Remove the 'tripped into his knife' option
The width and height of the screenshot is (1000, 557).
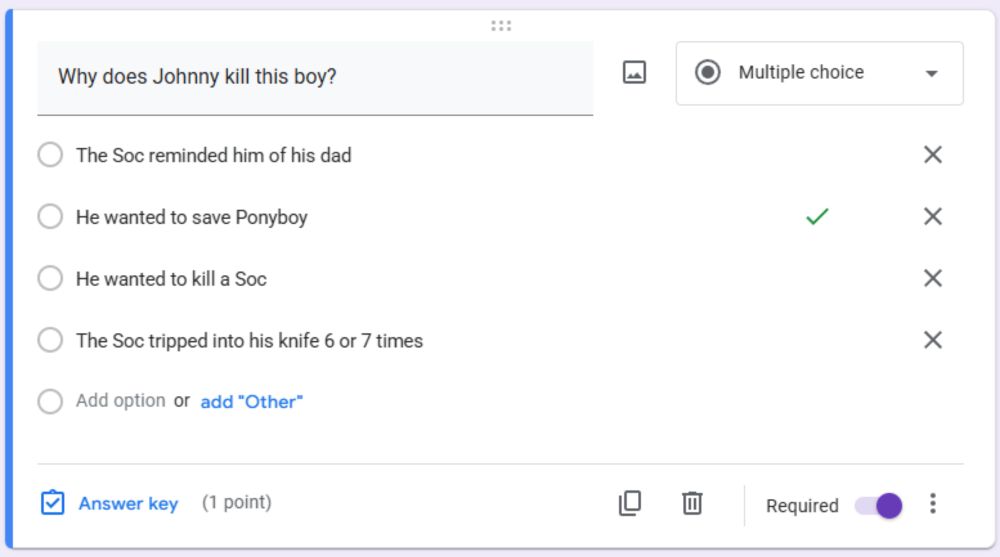click(x=933, y=341)
